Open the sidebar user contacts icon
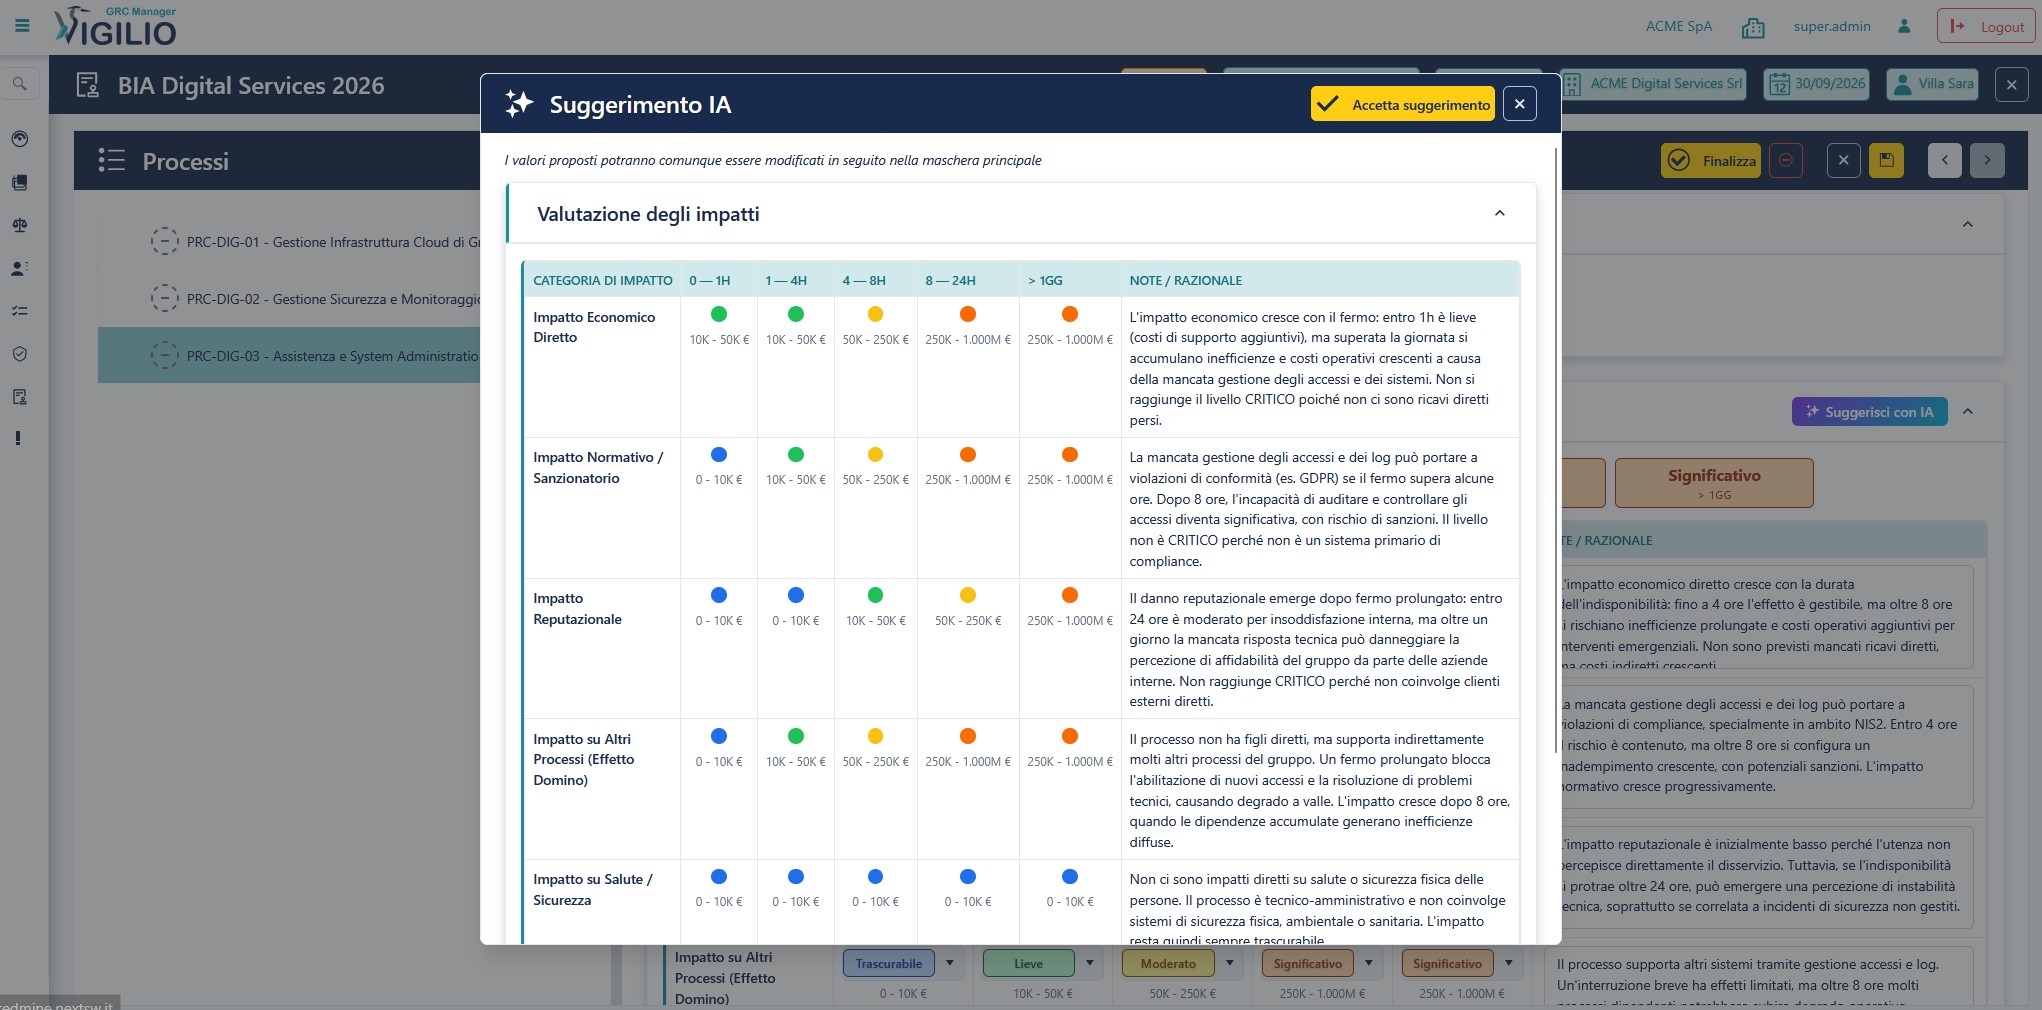 pos(19,268)
